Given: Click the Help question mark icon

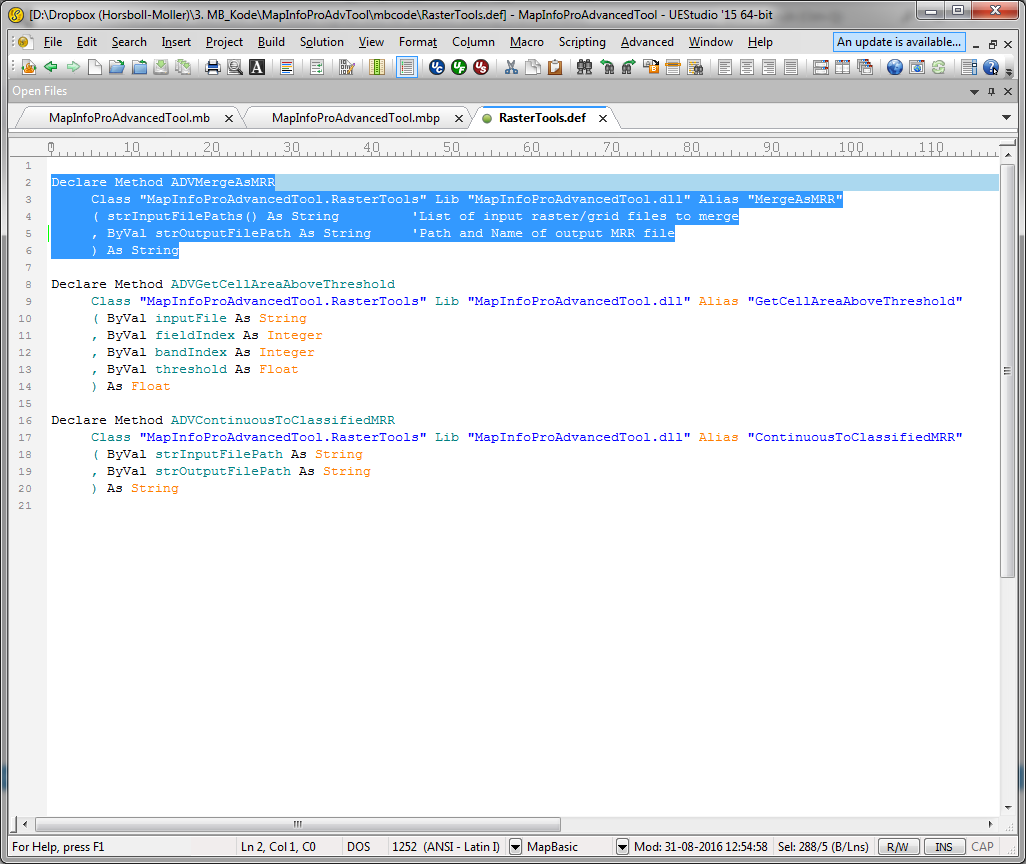Looking at the screenshot, I should [991, 67].
